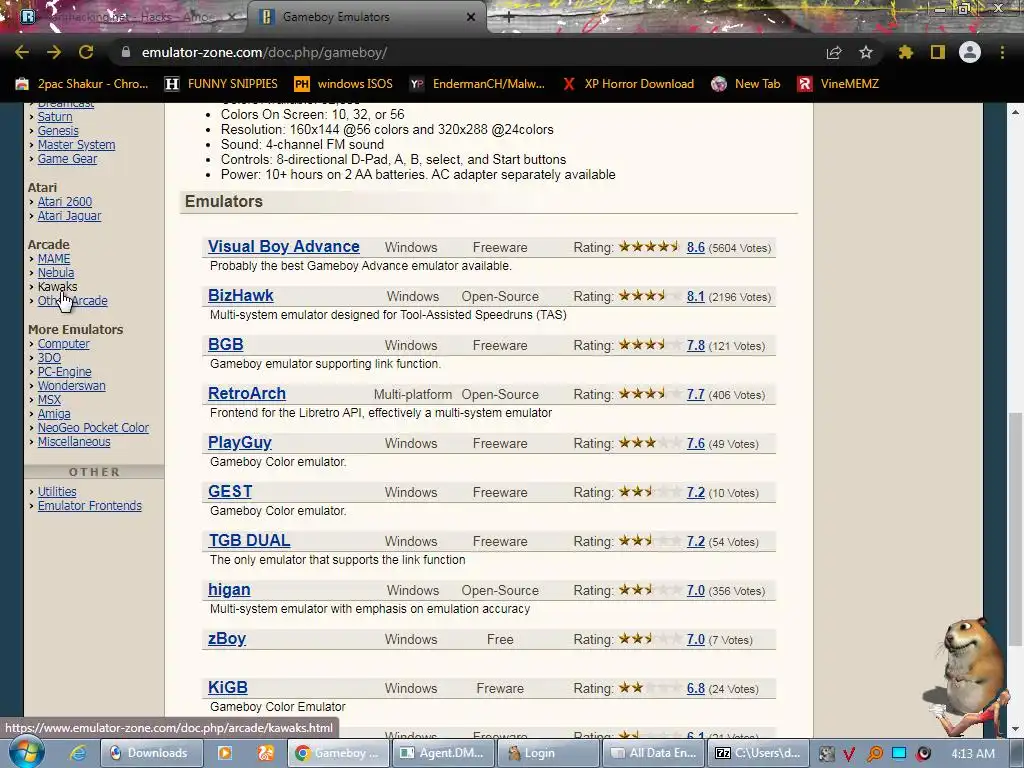Viewport: 1024px width, 768px height.
Task: Open the Visual Boy Advance emulator page
Action: pyautogui.click(x=283, y=247)
